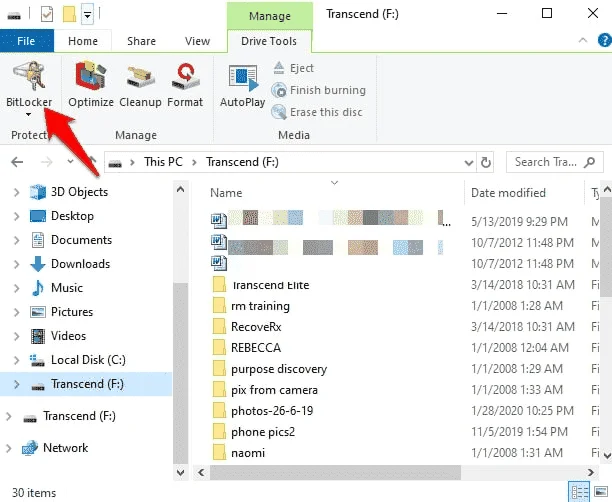Click the Search Transcend input field
Viewport: 612px width, 502px height.
pyautogui.click(x=554, y=162)
